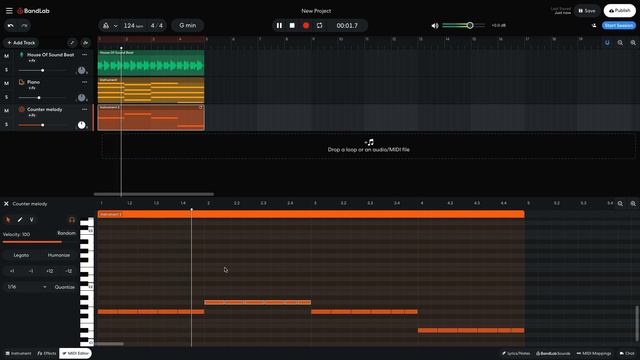Click the Legato button
The image size is (640, 360).
[21, 255]
